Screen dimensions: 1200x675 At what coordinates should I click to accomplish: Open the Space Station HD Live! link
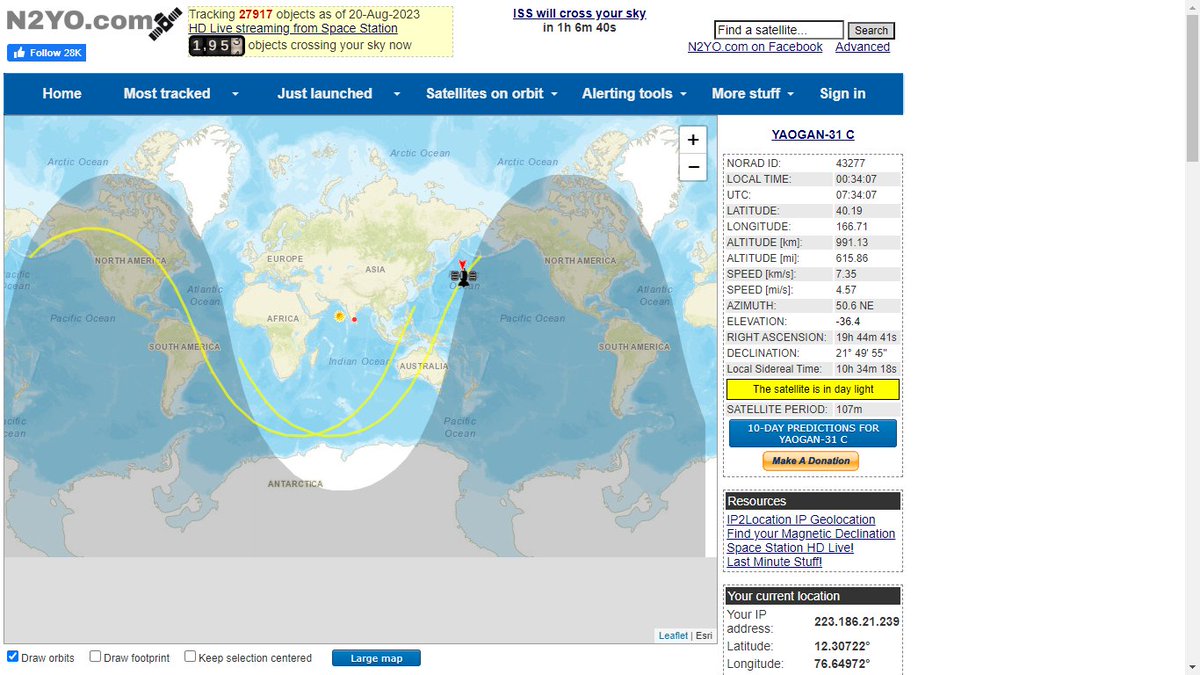point(790,547)
